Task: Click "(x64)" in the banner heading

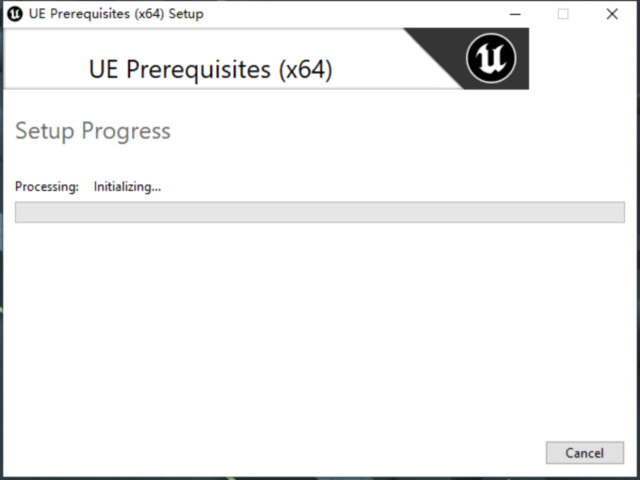Action: (305, 70)
